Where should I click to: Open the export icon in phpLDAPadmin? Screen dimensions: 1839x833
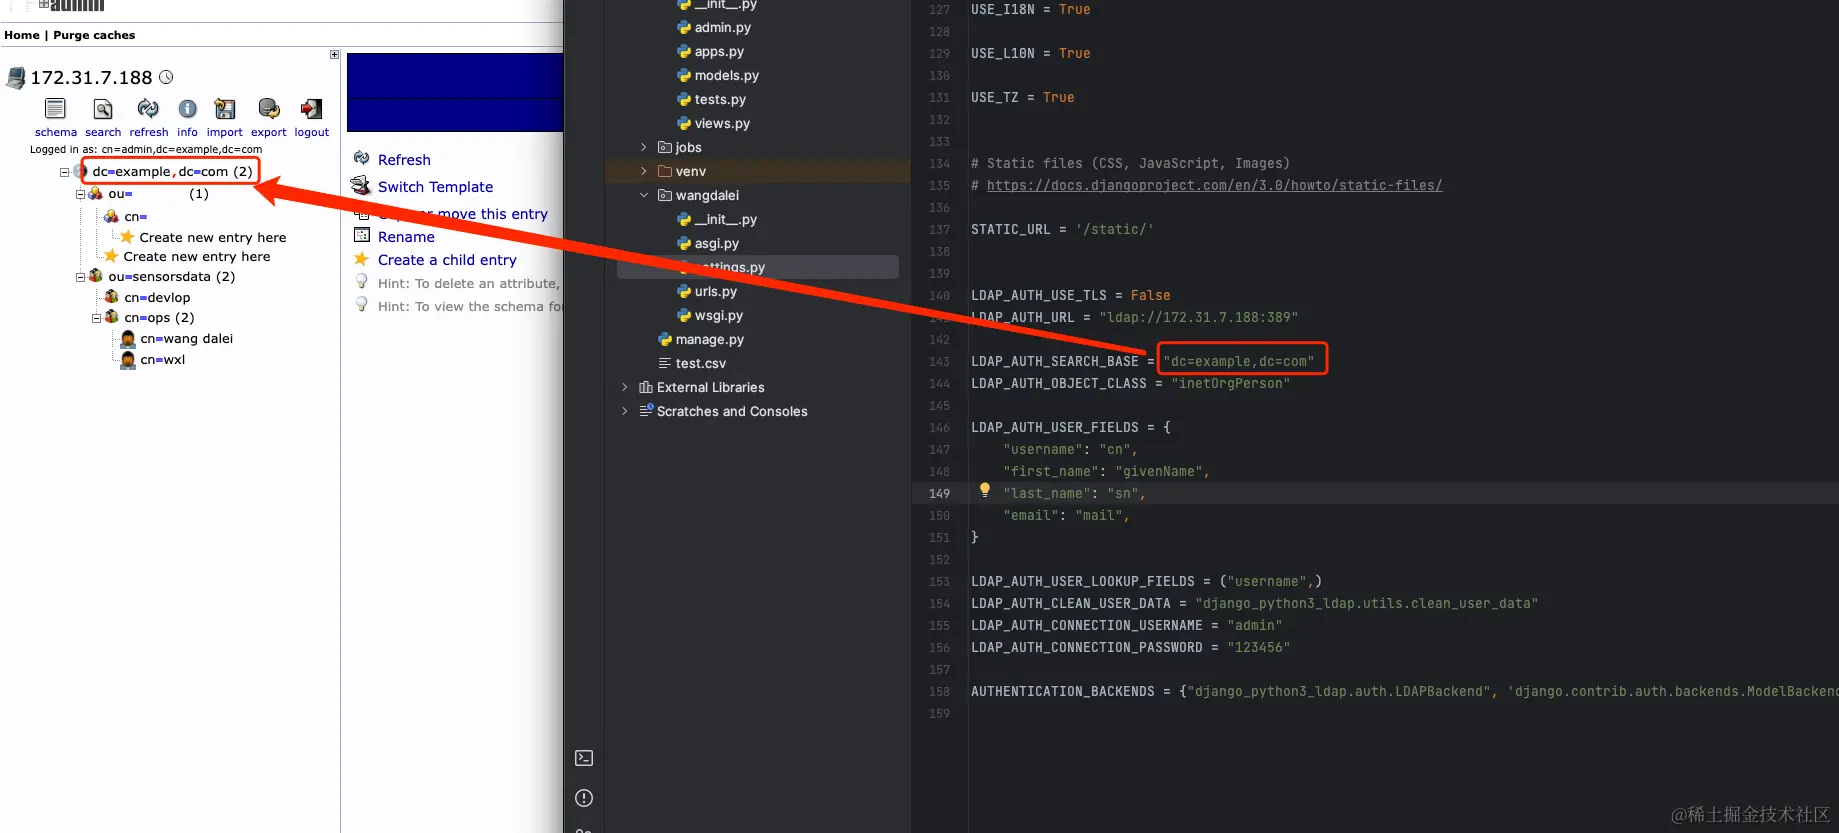(x=268, y=108)
